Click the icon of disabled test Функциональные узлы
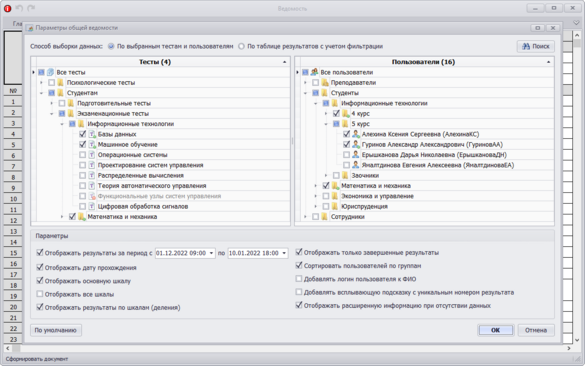This screenshot has width=585, height=366. tap(92, 196)
